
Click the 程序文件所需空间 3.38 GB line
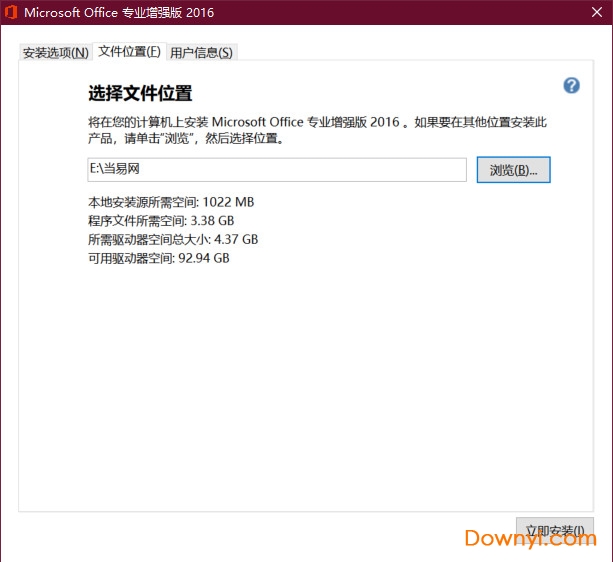[161, 221]
